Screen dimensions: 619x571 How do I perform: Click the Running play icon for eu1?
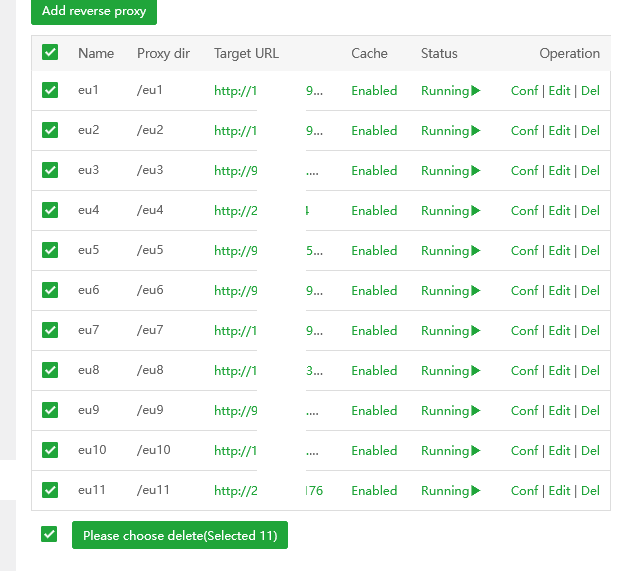(x=476, y=91)
